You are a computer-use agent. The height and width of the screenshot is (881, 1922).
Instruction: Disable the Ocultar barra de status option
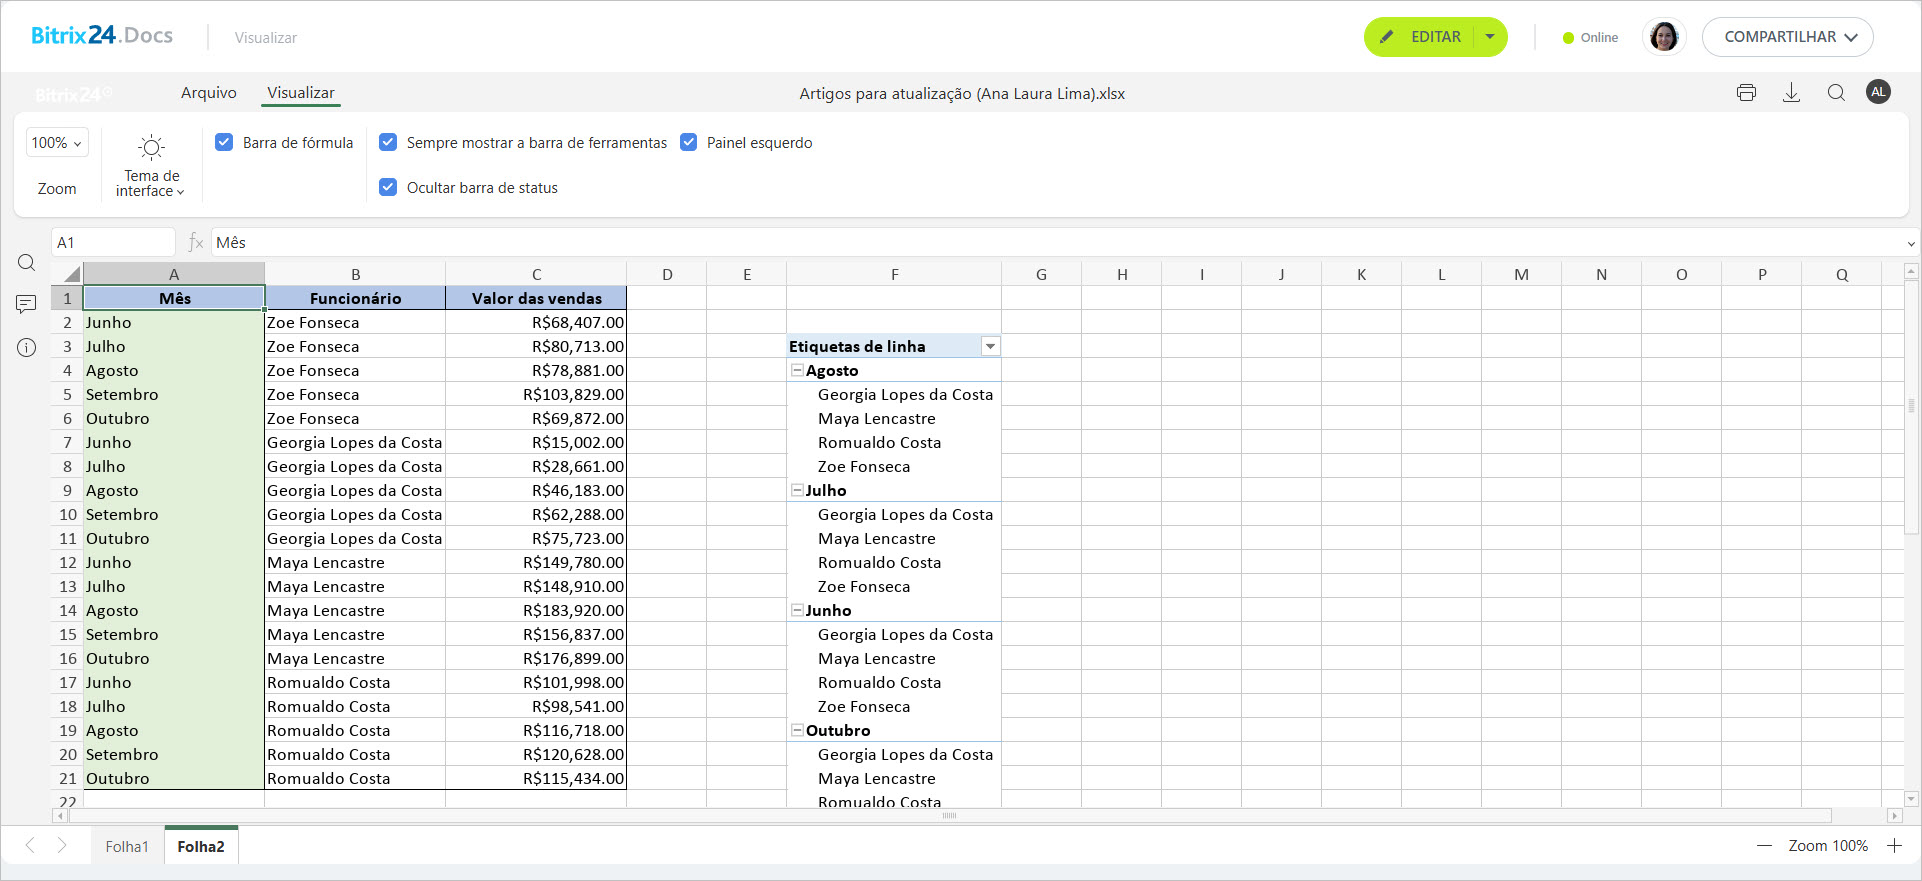[388, 187]
